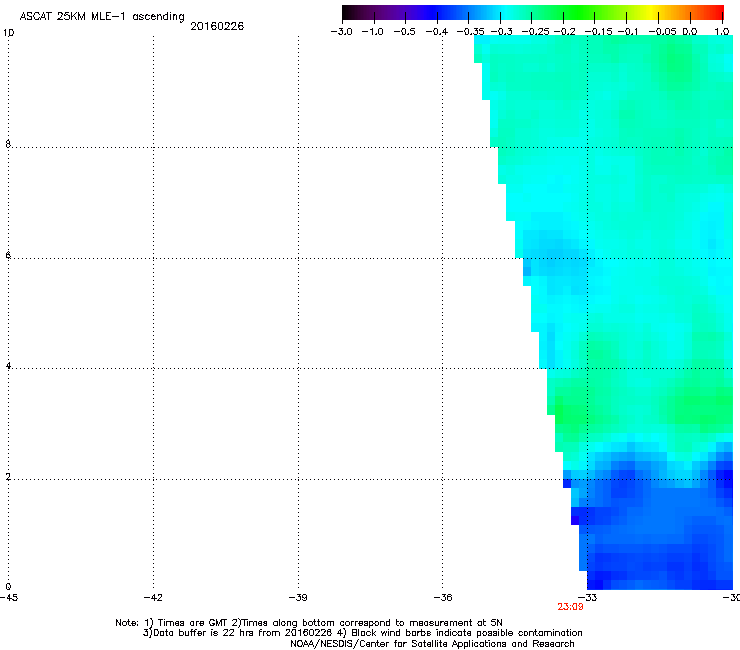The image size is (740, 650).
Task: Click the longitude axis label '-45'
Action: click(x=9, y=598)
